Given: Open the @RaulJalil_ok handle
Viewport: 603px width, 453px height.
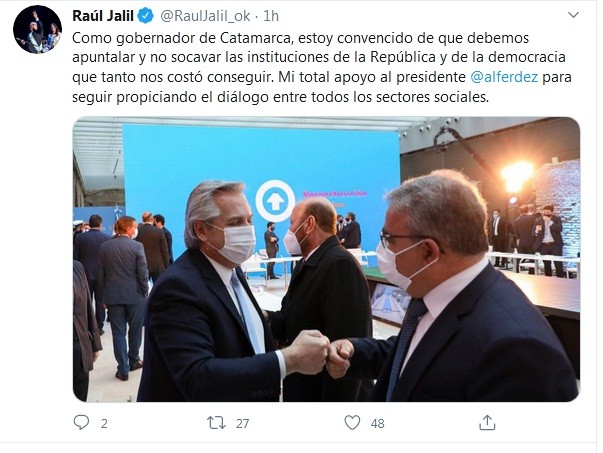Looking at the screenshot, I should click(x=205, y=16).
